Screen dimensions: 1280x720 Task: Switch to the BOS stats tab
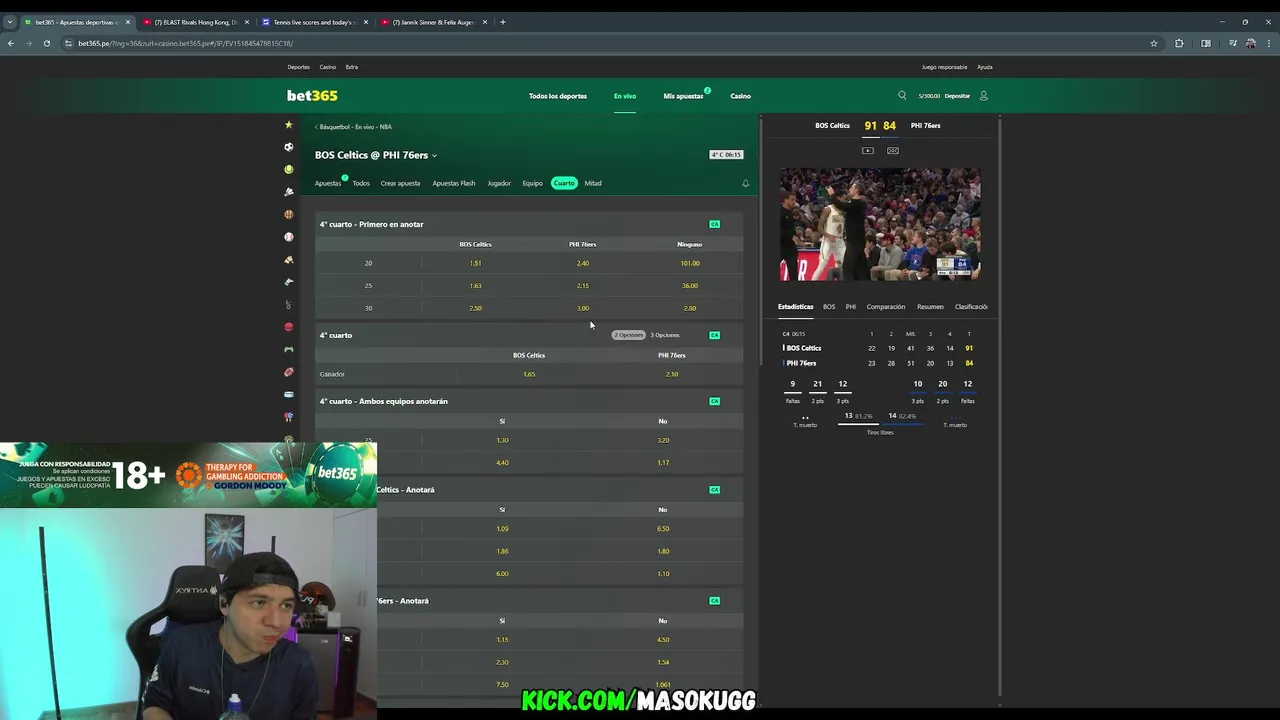(829, 307)
